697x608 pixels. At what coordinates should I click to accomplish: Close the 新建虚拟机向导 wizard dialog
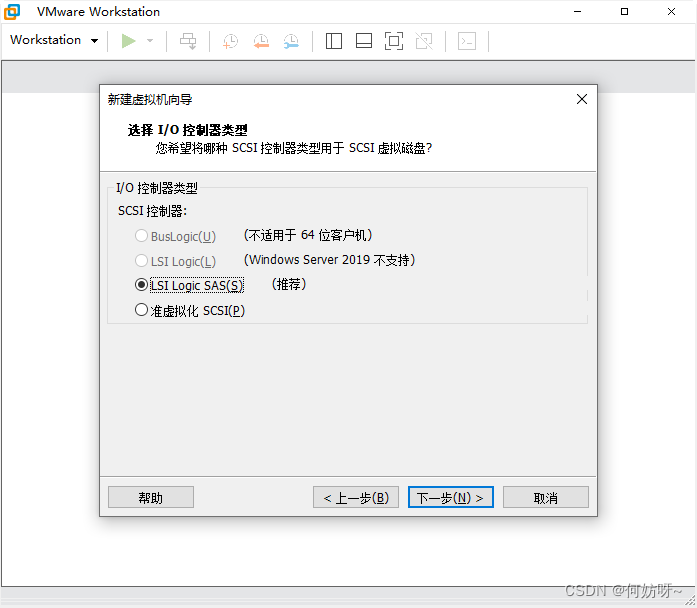tap(582, 99)
